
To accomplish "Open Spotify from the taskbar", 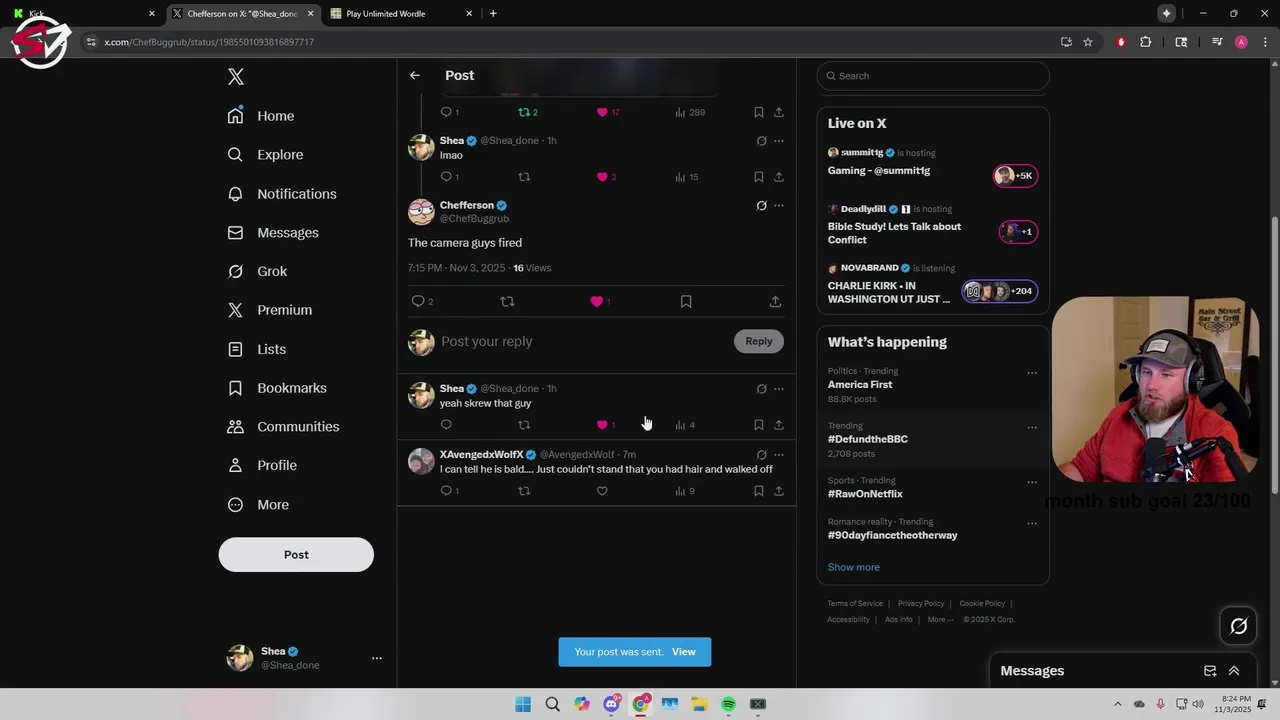I will click(729, 705).
